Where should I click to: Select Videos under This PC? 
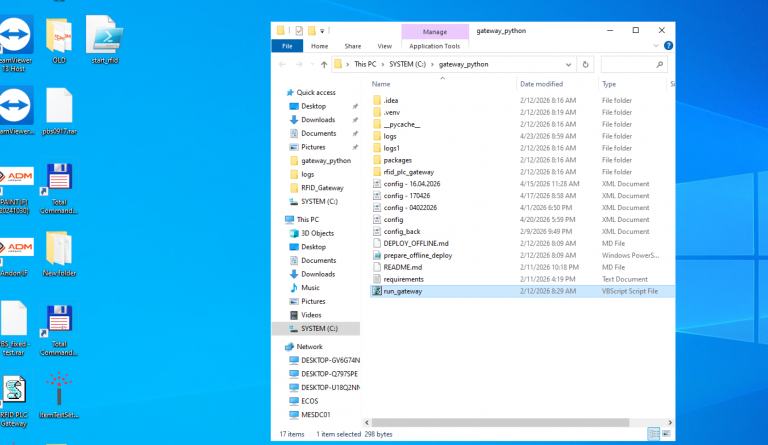311,315
